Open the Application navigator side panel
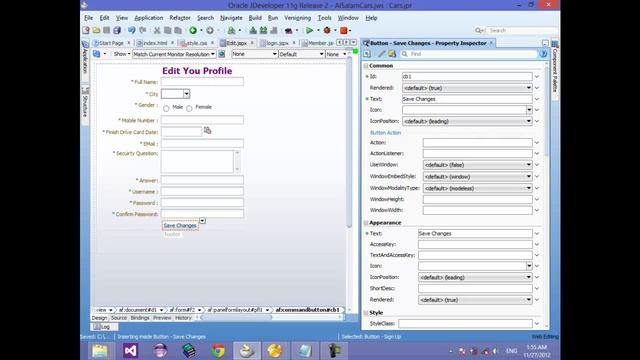The height and width of the screenshot is (360, 640). pos(85,57)
